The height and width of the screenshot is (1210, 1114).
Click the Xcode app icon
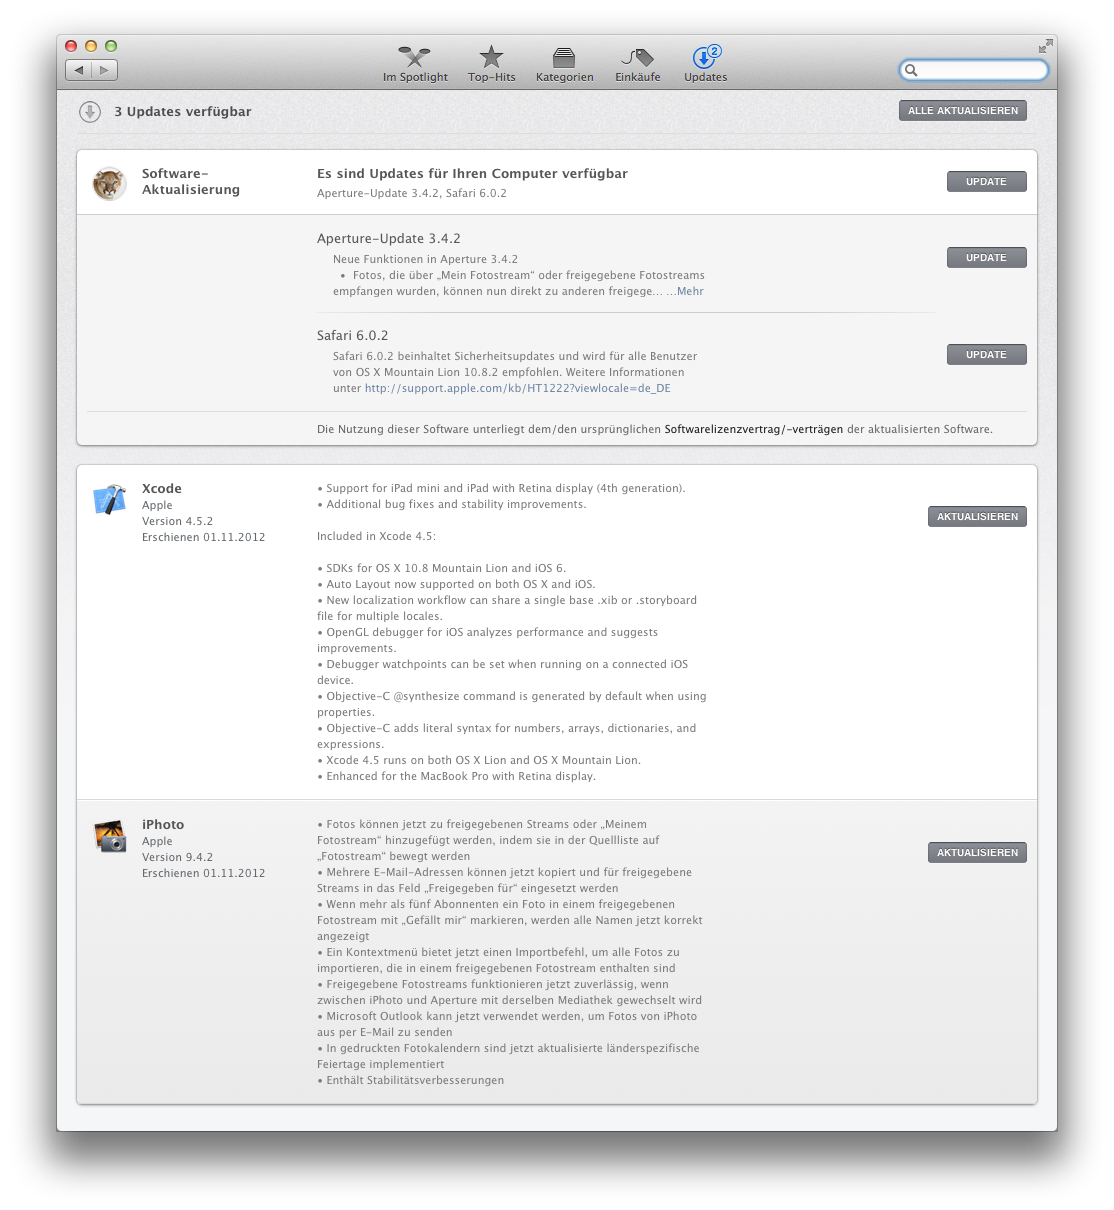pyautogui.click(x=109, y=499)
